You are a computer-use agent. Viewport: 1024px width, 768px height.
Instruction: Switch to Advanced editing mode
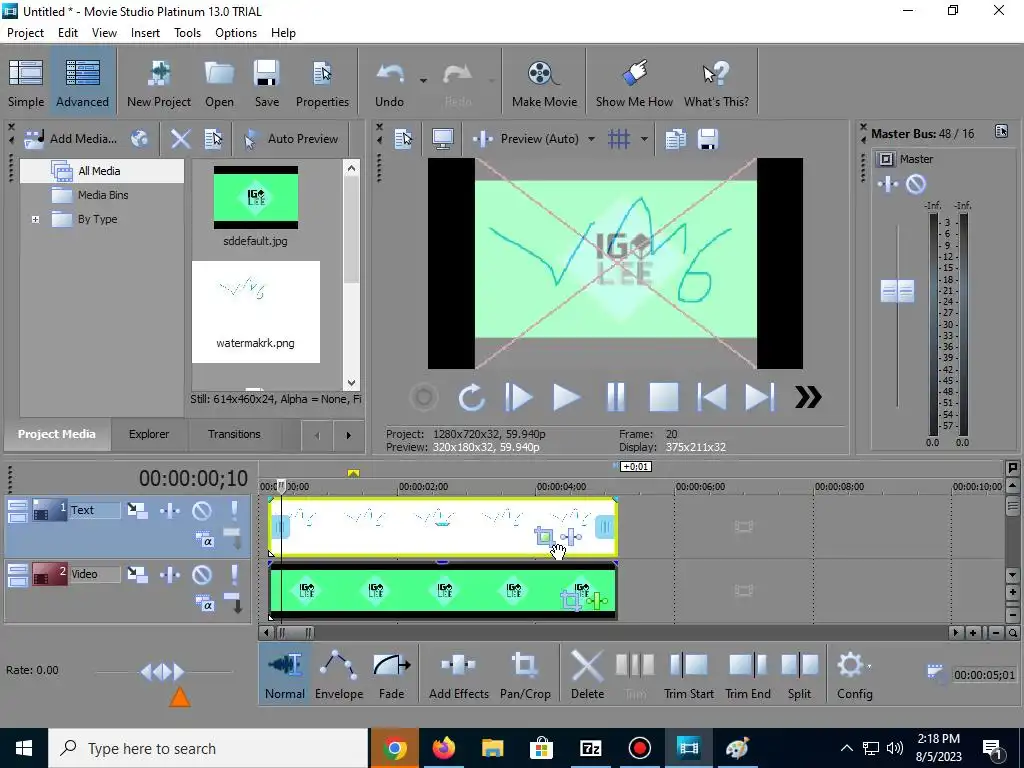pos(82,83)
